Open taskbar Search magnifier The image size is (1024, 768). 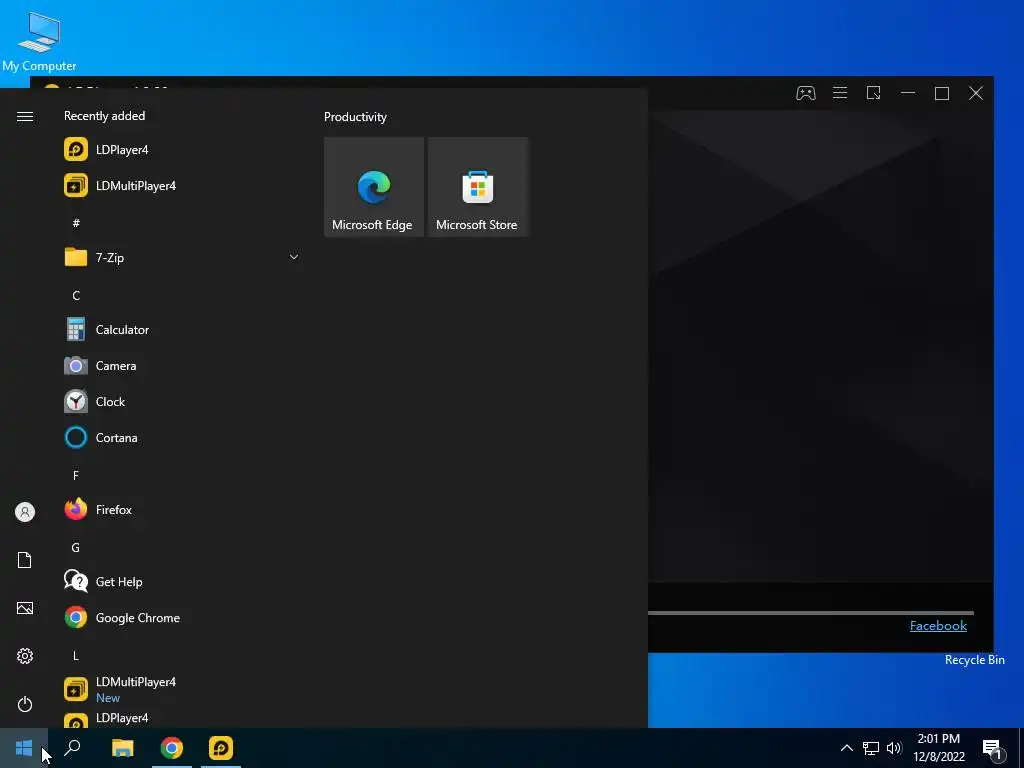(x=72, y=748)
